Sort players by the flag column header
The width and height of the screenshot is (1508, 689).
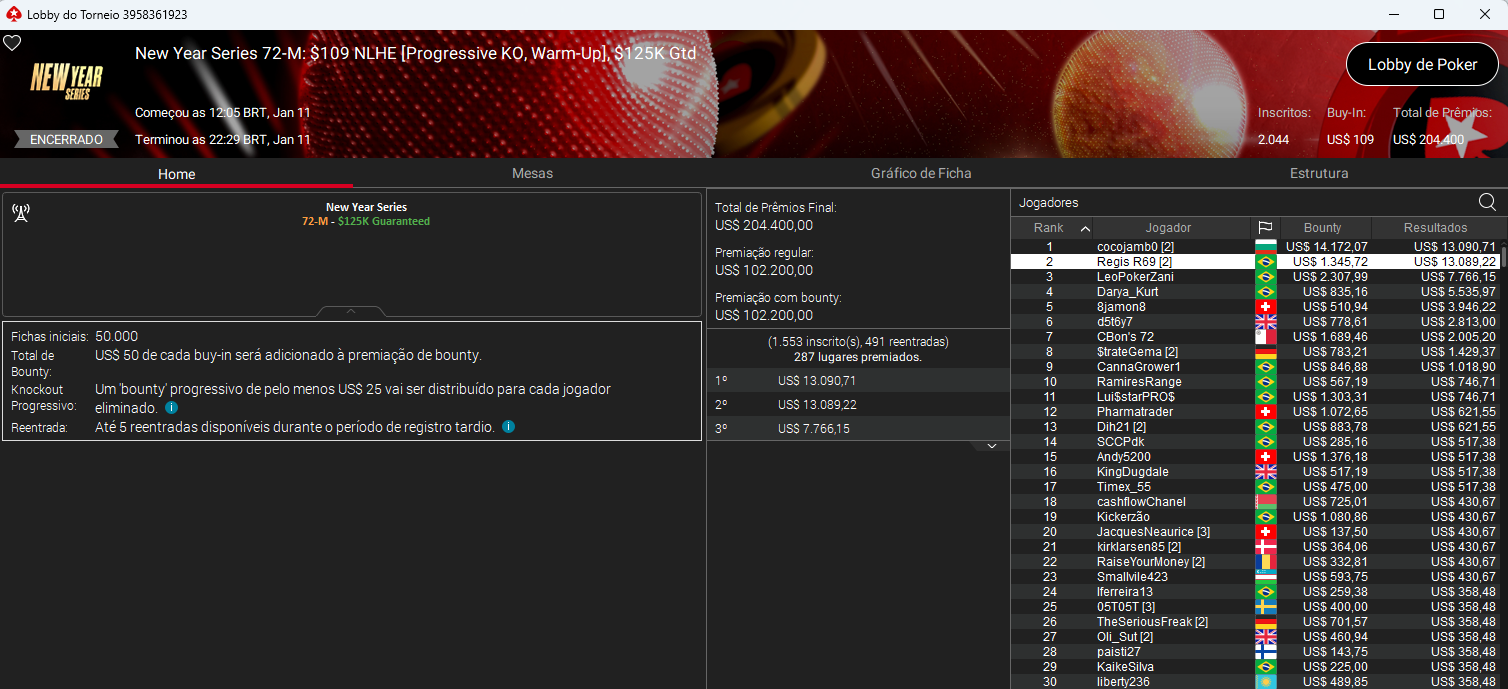pyautogui.click(x=1264, y=228)
